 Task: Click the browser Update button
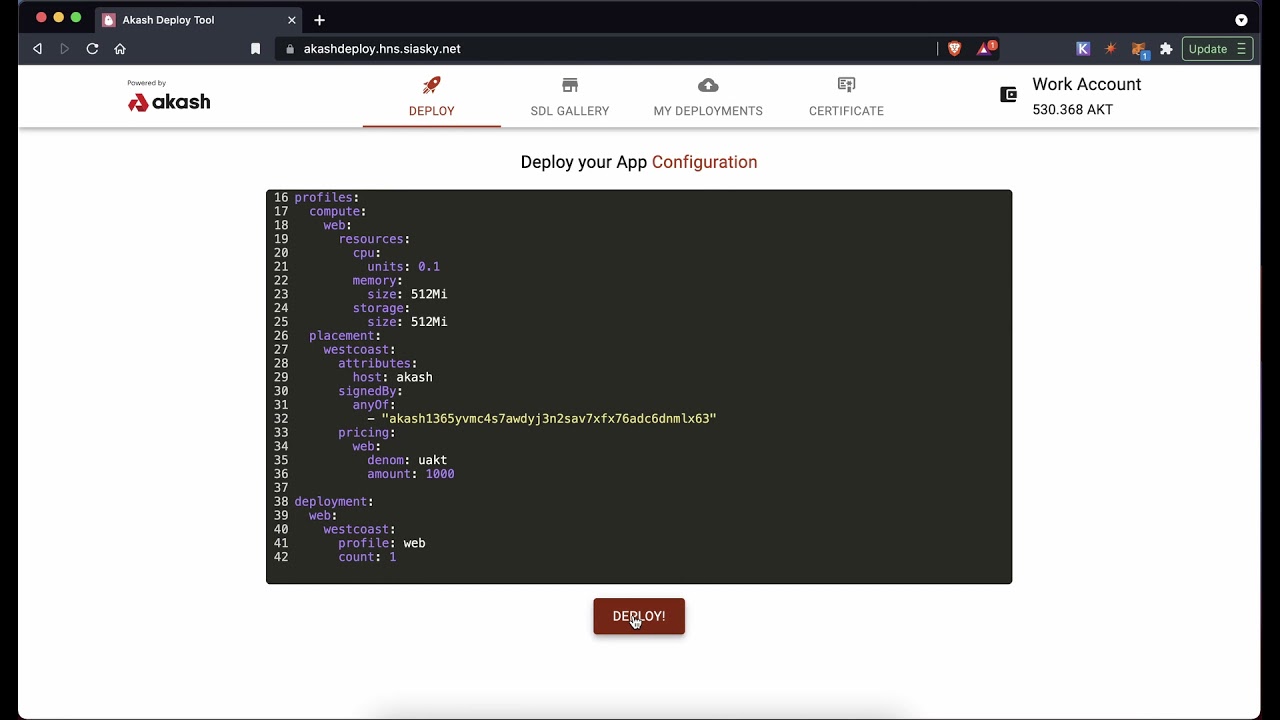tap(1217, 49)
